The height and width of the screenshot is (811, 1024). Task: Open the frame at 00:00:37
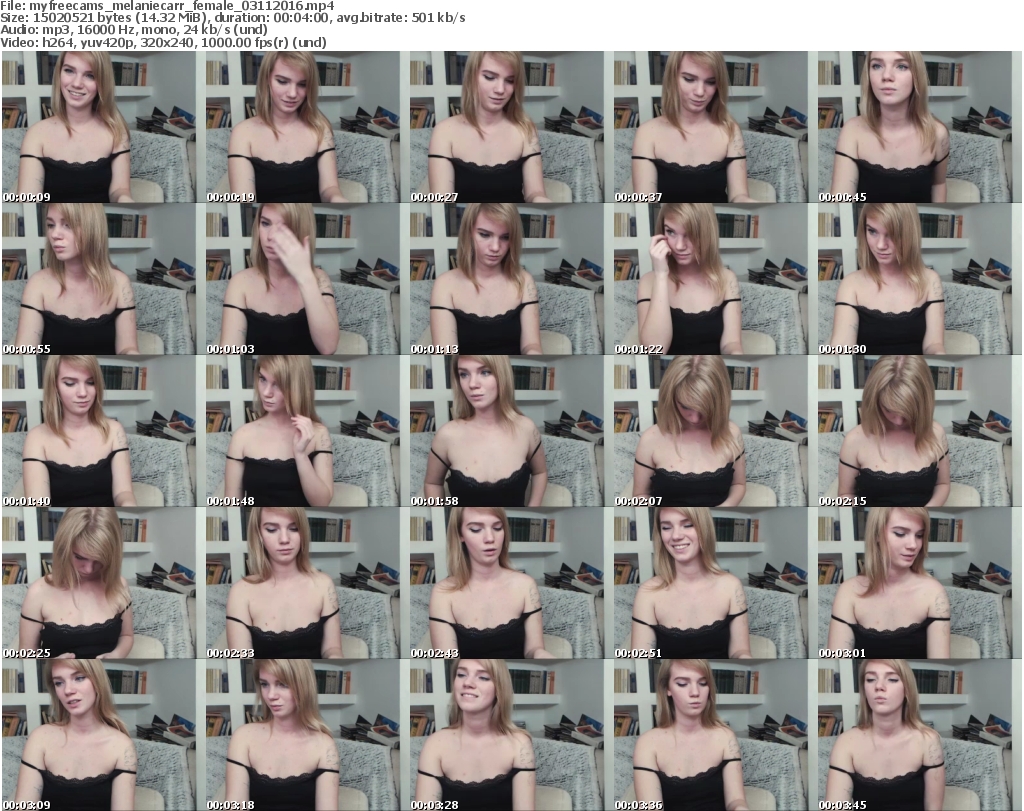[x=711, y=127]
